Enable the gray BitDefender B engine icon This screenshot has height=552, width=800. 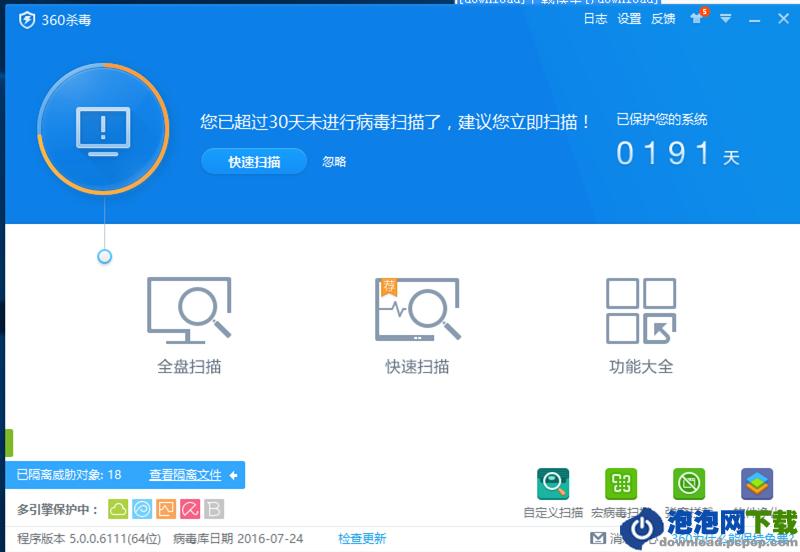[x=214, y=509]
